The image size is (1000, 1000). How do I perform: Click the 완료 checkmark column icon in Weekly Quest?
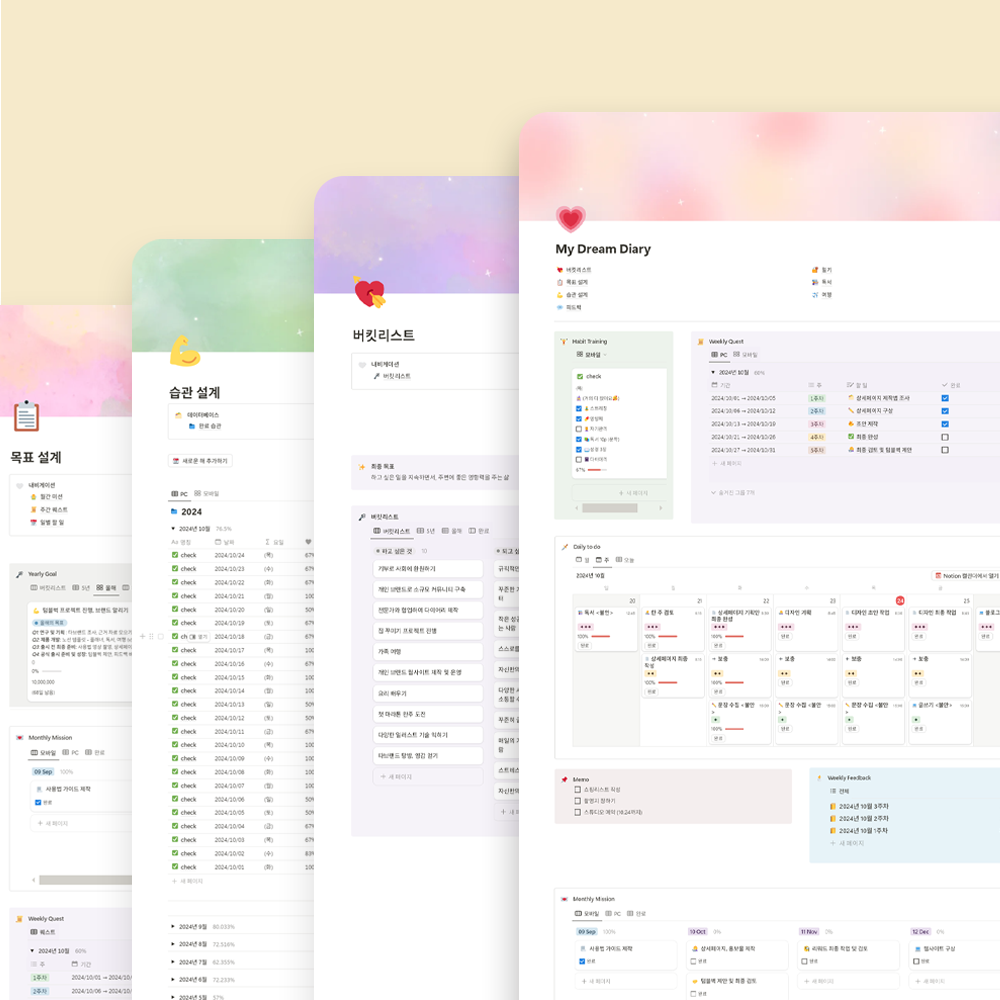945,385
